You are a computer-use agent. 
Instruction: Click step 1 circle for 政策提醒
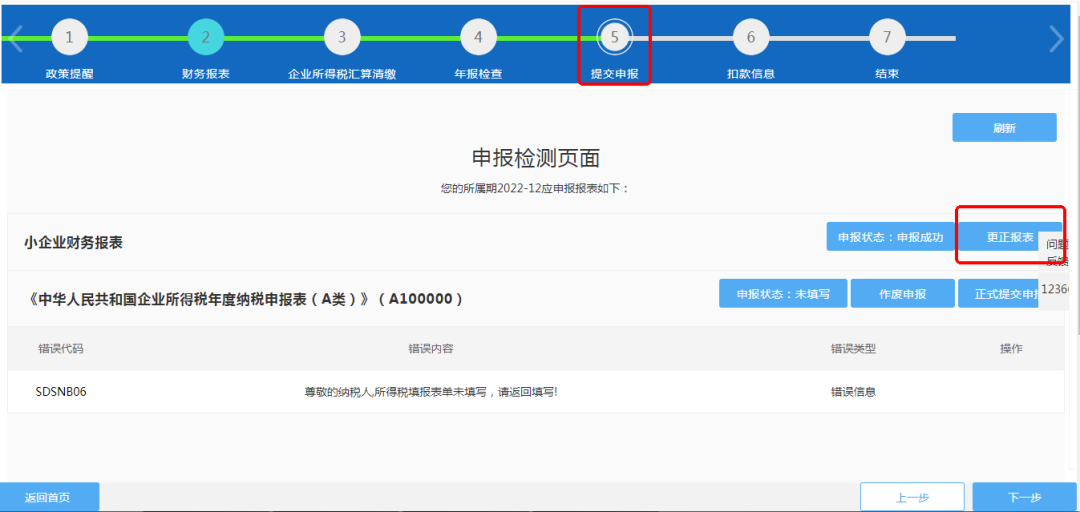69,38
